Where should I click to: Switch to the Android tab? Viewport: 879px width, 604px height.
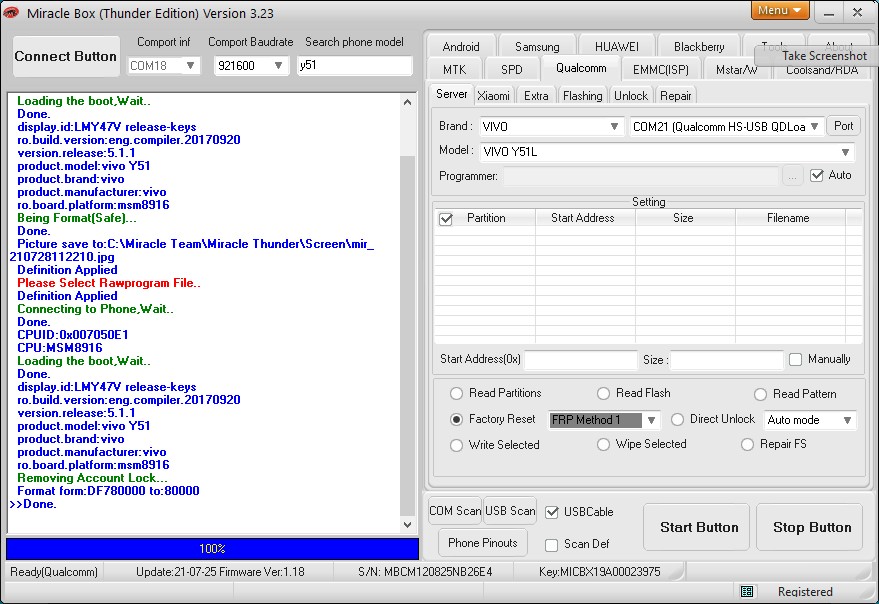point(461,47)
